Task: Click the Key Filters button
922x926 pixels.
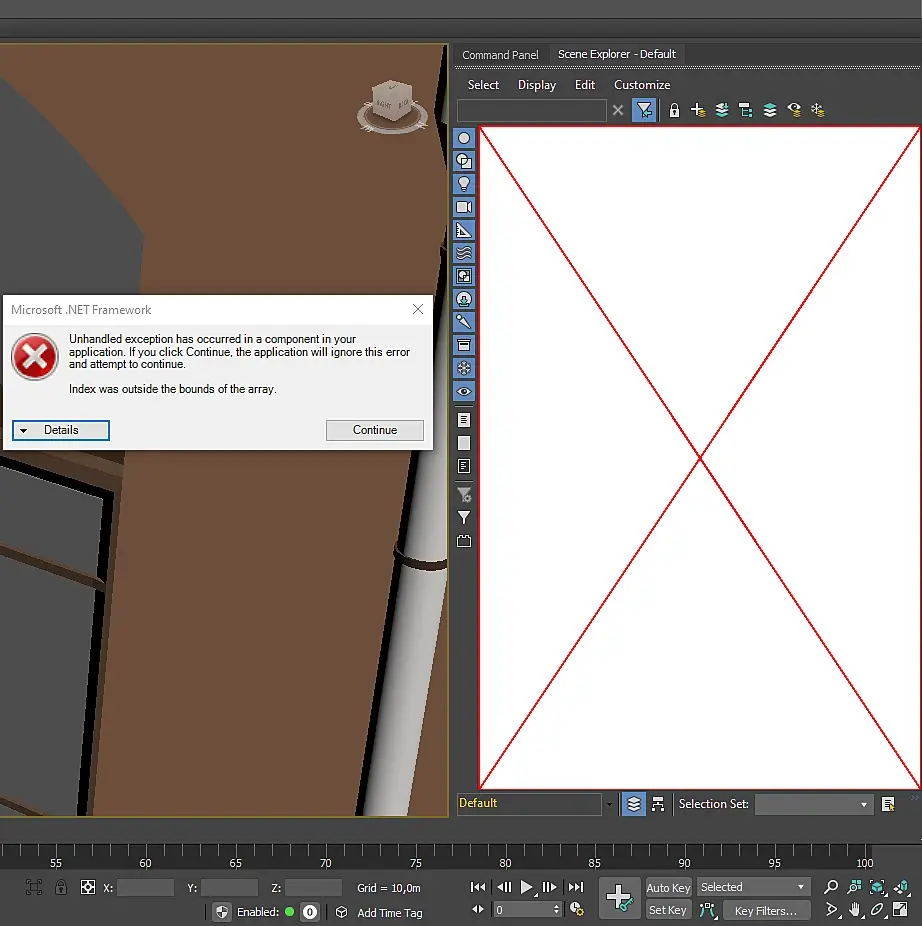Action: (765, 911)
